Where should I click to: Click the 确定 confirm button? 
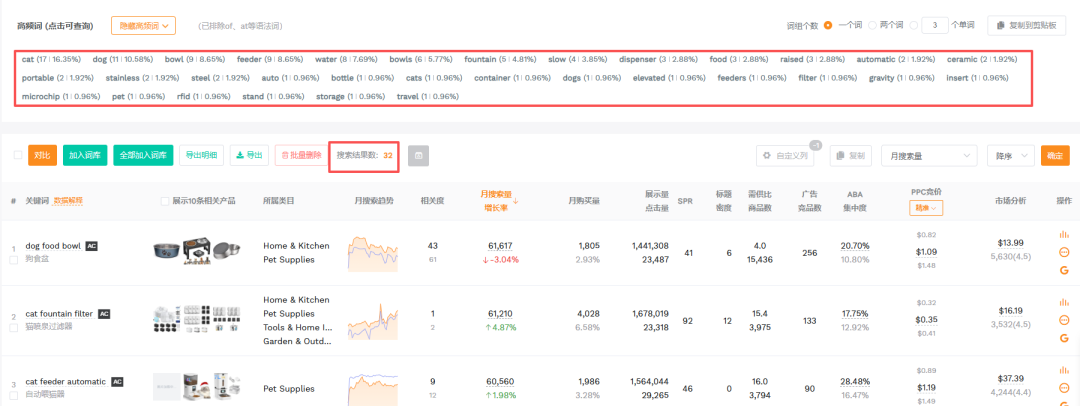coord(1055,156)
